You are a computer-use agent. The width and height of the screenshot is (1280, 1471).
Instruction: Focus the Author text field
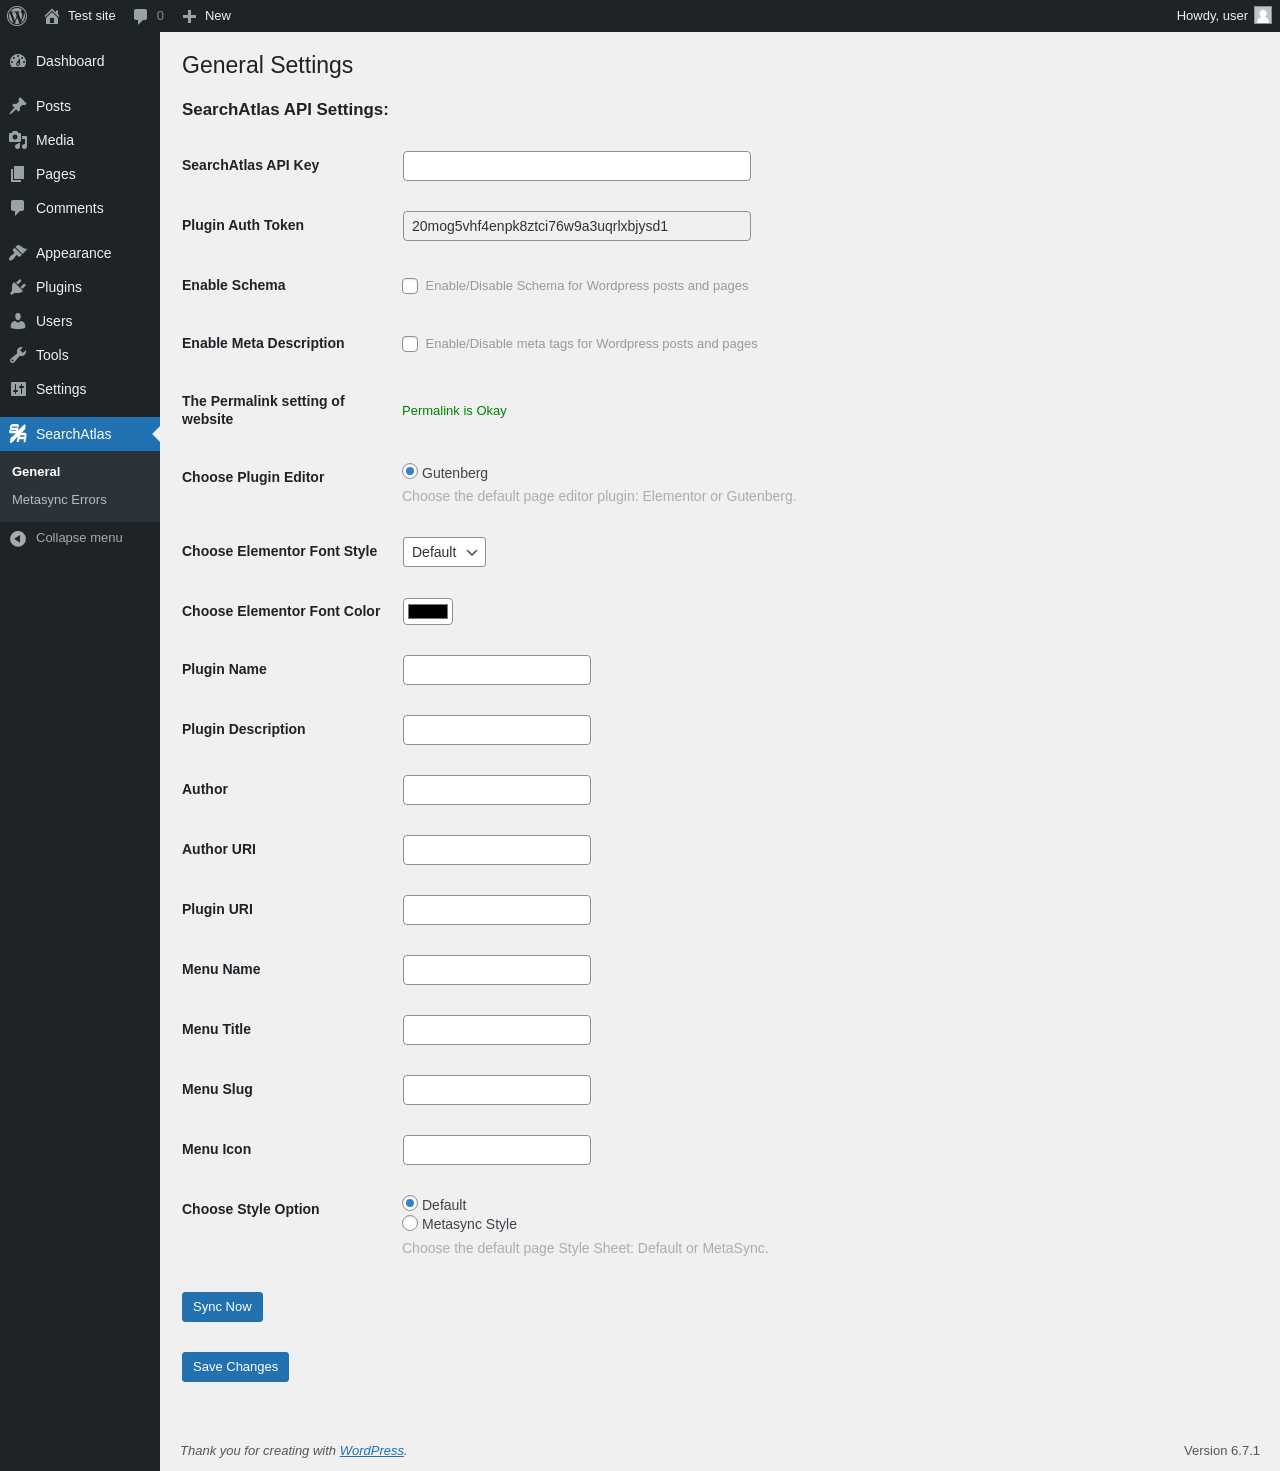[x=497, y=790]
